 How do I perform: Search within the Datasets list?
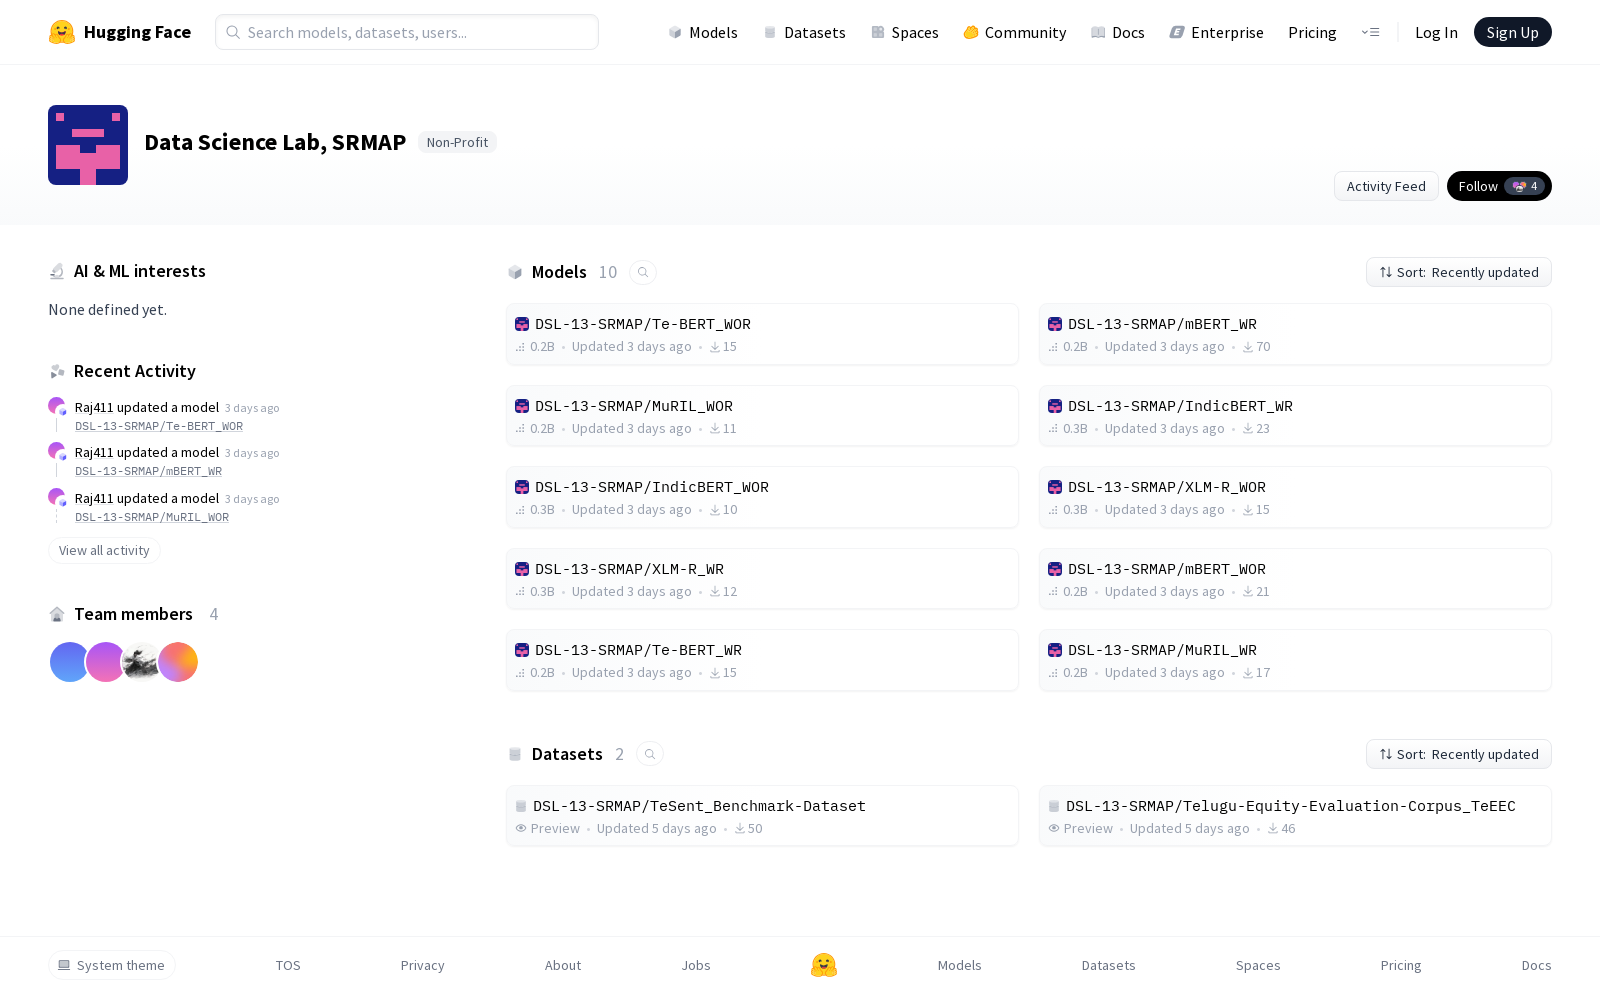point(650,754)
